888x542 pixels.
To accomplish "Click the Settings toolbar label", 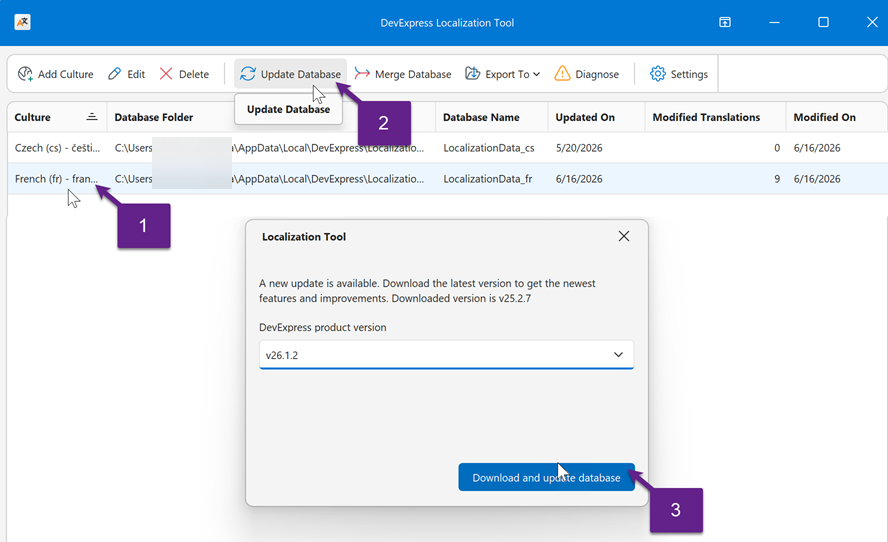I will coord(689,74).
